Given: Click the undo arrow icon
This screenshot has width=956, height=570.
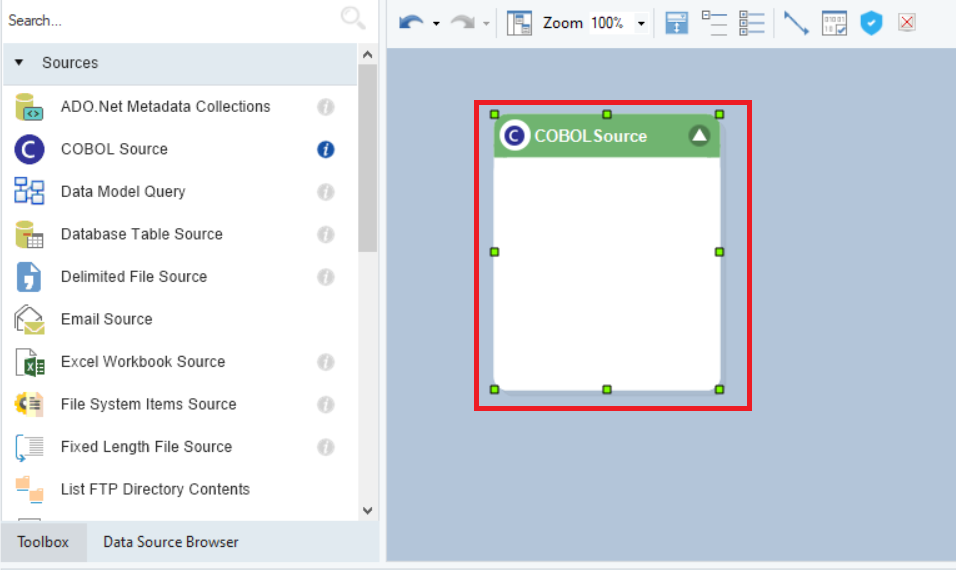Looking at the screenshot, I should click(411, 23).
